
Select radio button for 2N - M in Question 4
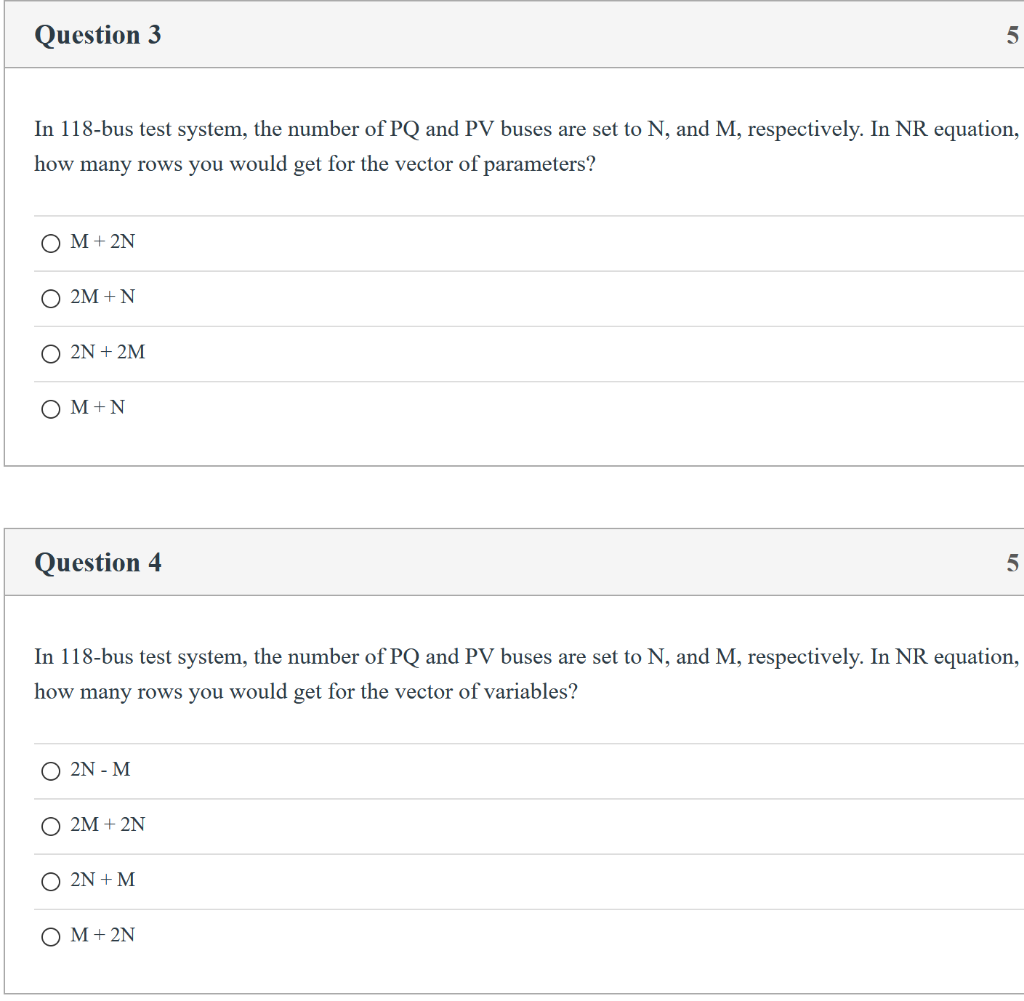[x=50, y=771]
